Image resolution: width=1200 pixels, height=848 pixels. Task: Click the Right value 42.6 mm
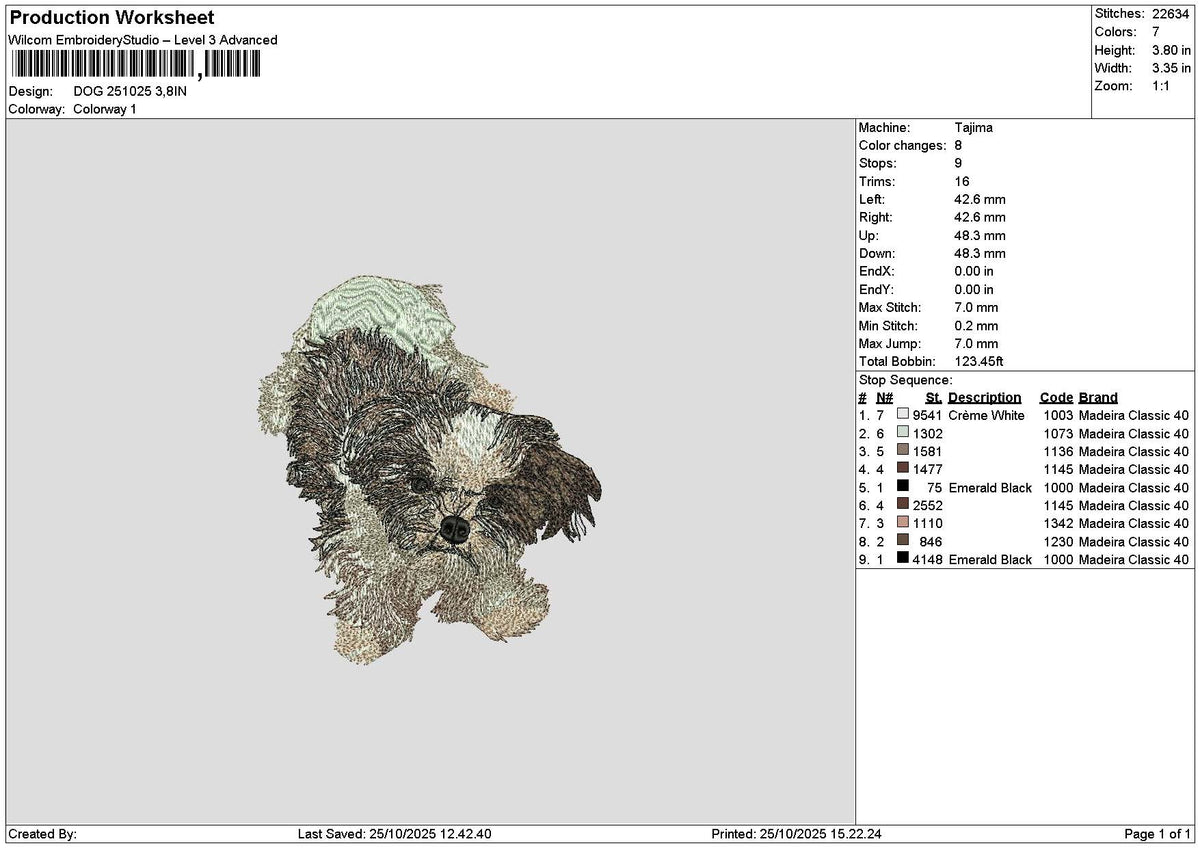coord(980,218)
